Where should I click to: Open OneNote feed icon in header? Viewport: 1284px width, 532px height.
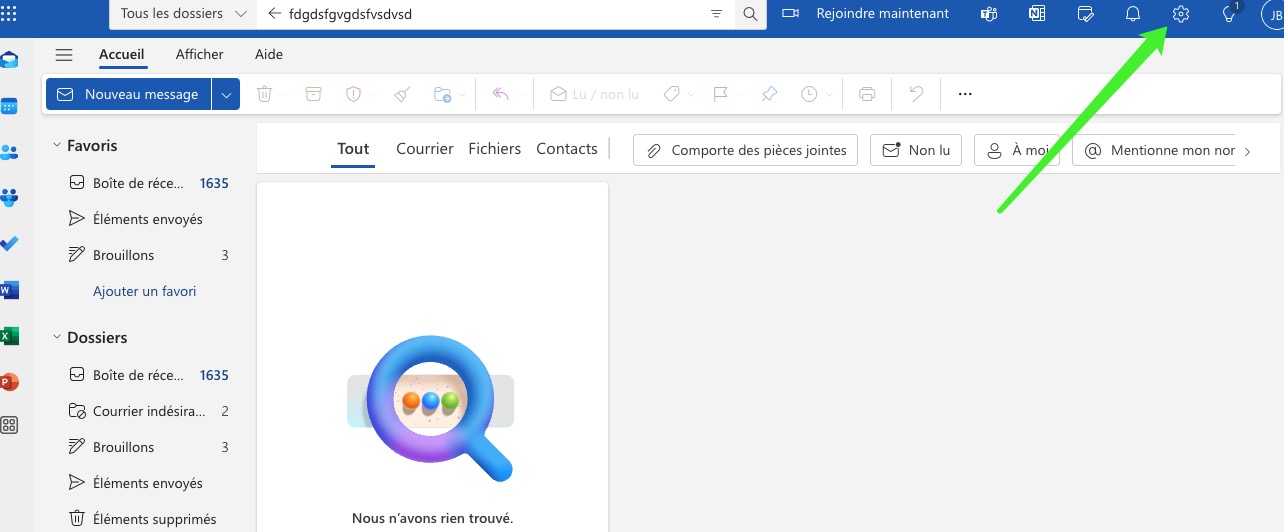coord(1037,14)
